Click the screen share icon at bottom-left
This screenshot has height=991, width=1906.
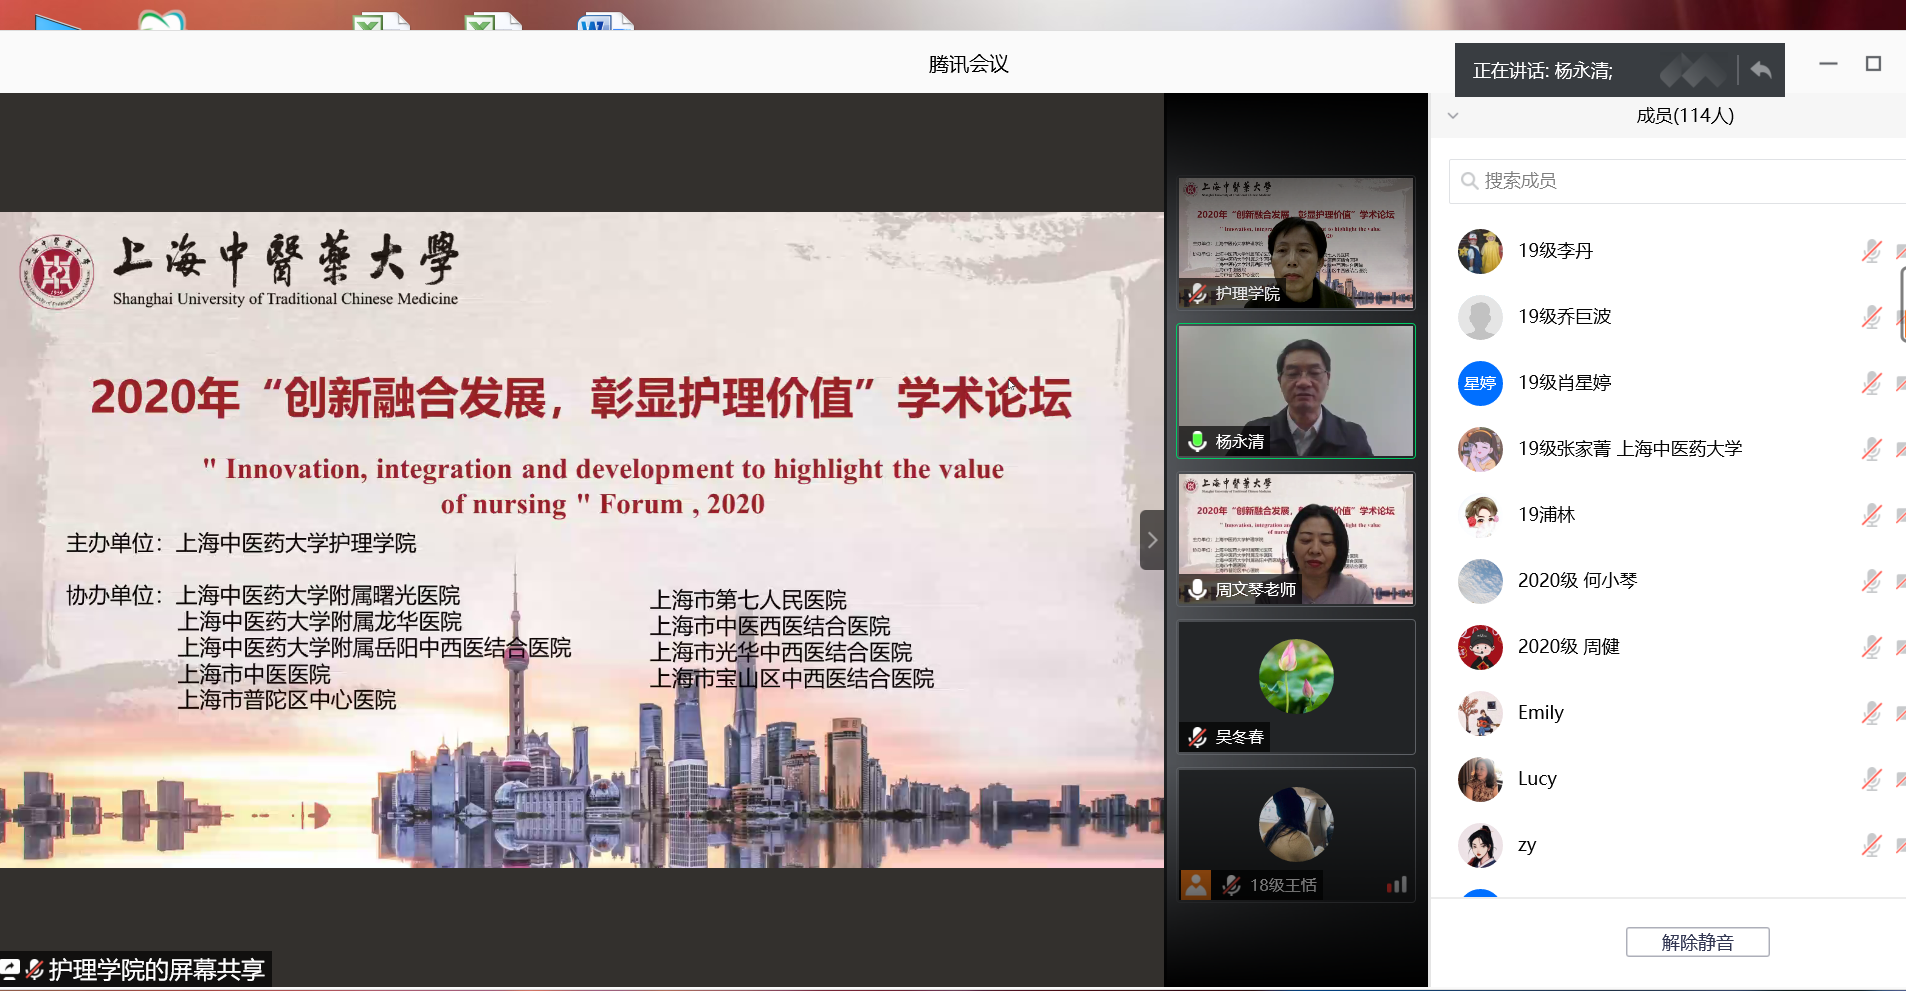coord(10,969)
